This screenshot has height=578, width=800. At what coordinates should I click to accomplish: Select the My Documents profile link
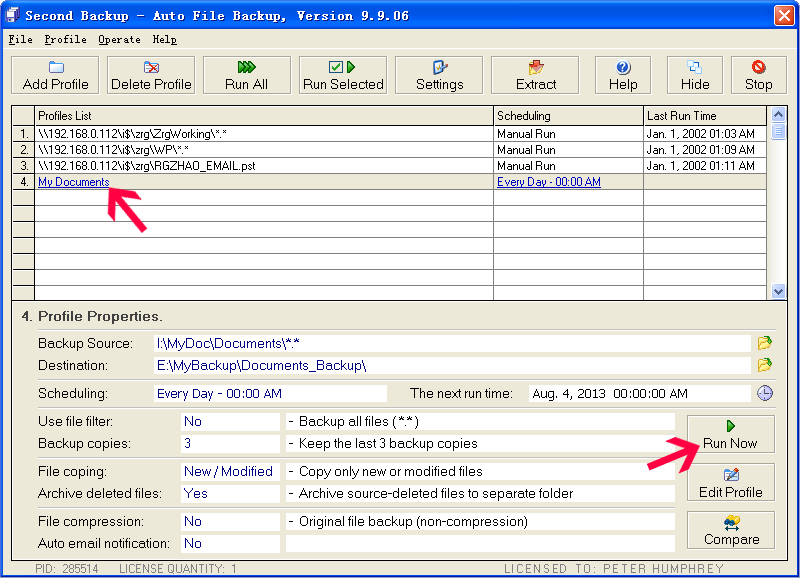click(x=73, y=182)
